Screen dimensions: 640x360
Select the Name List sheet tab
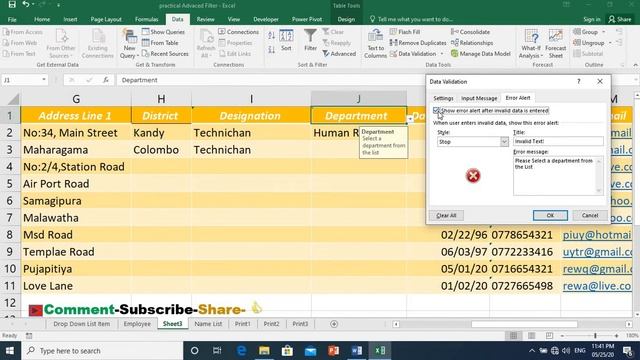point(208,324)
